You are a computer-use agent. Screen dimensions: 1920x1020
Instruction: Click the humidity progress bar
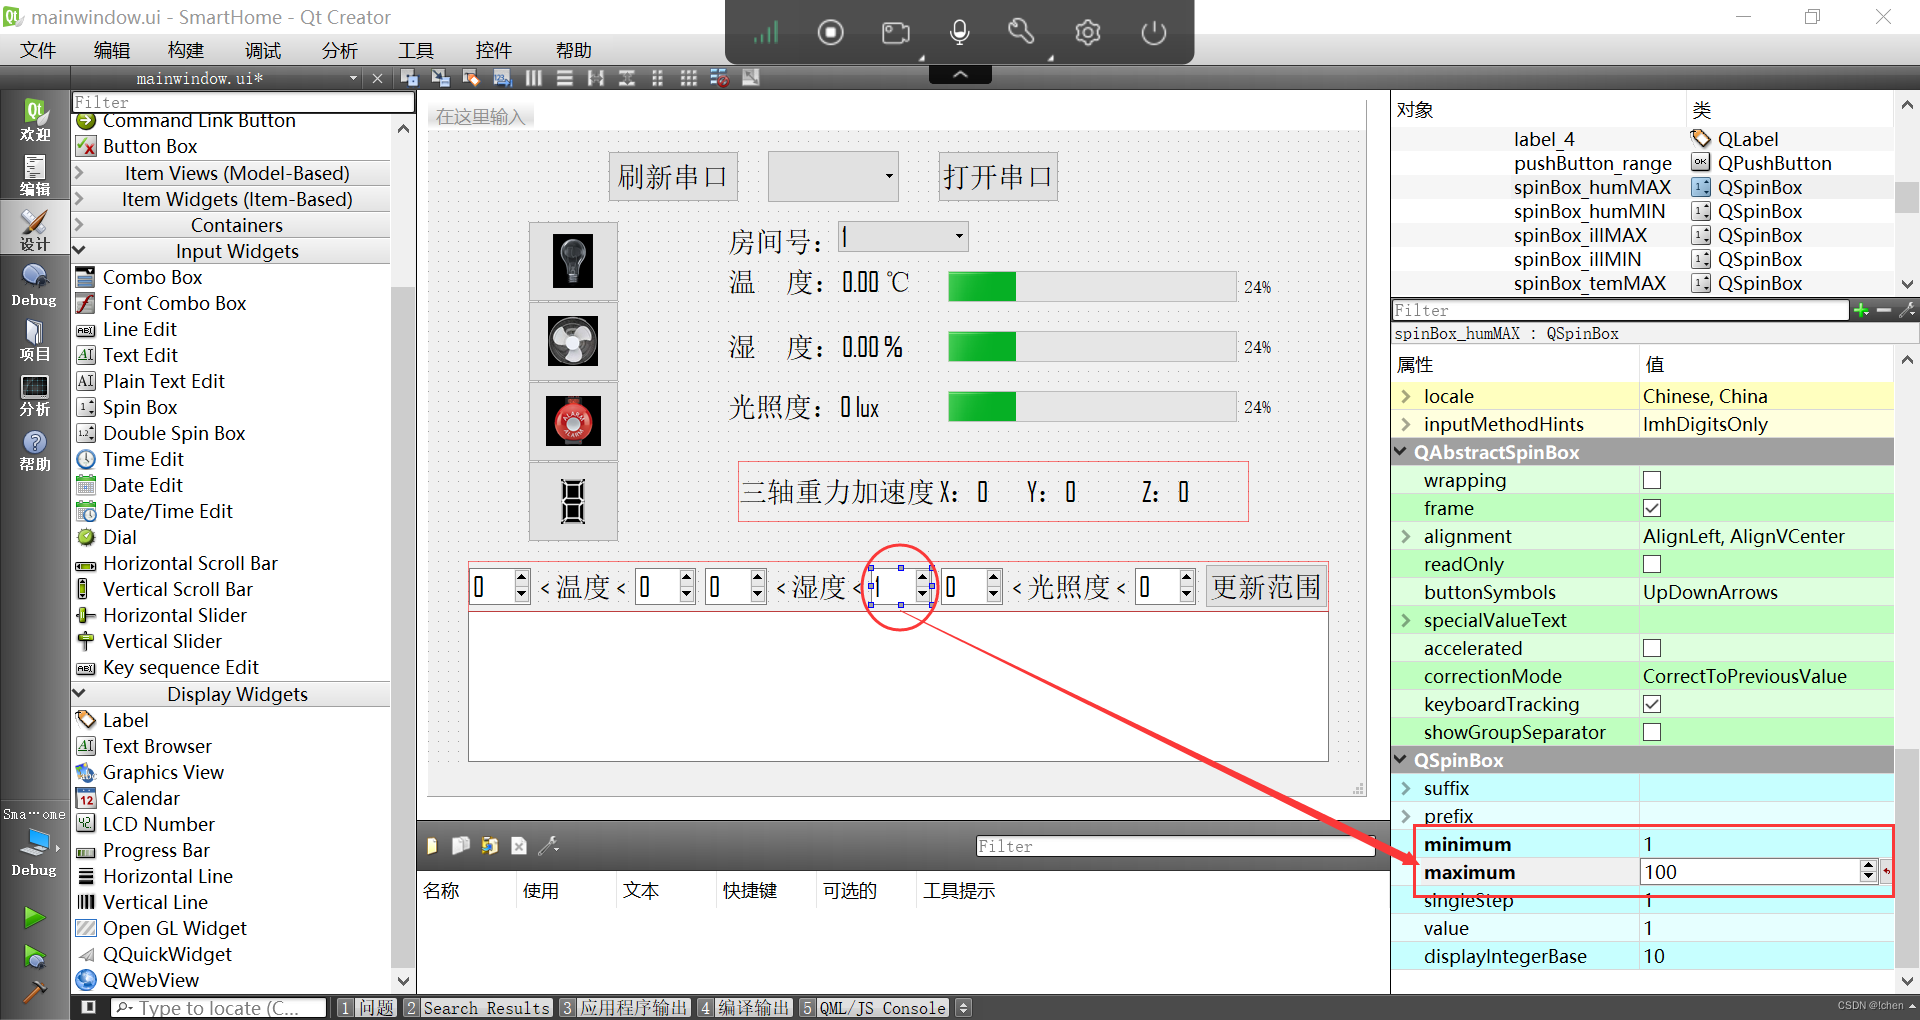click(1092, 346)
